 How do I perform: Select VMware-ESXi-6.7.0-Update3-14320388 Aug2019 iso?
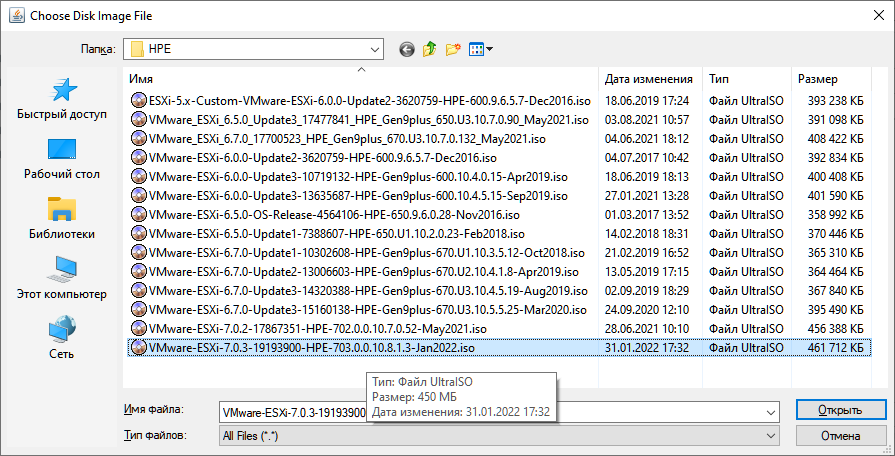coord(368,290)
